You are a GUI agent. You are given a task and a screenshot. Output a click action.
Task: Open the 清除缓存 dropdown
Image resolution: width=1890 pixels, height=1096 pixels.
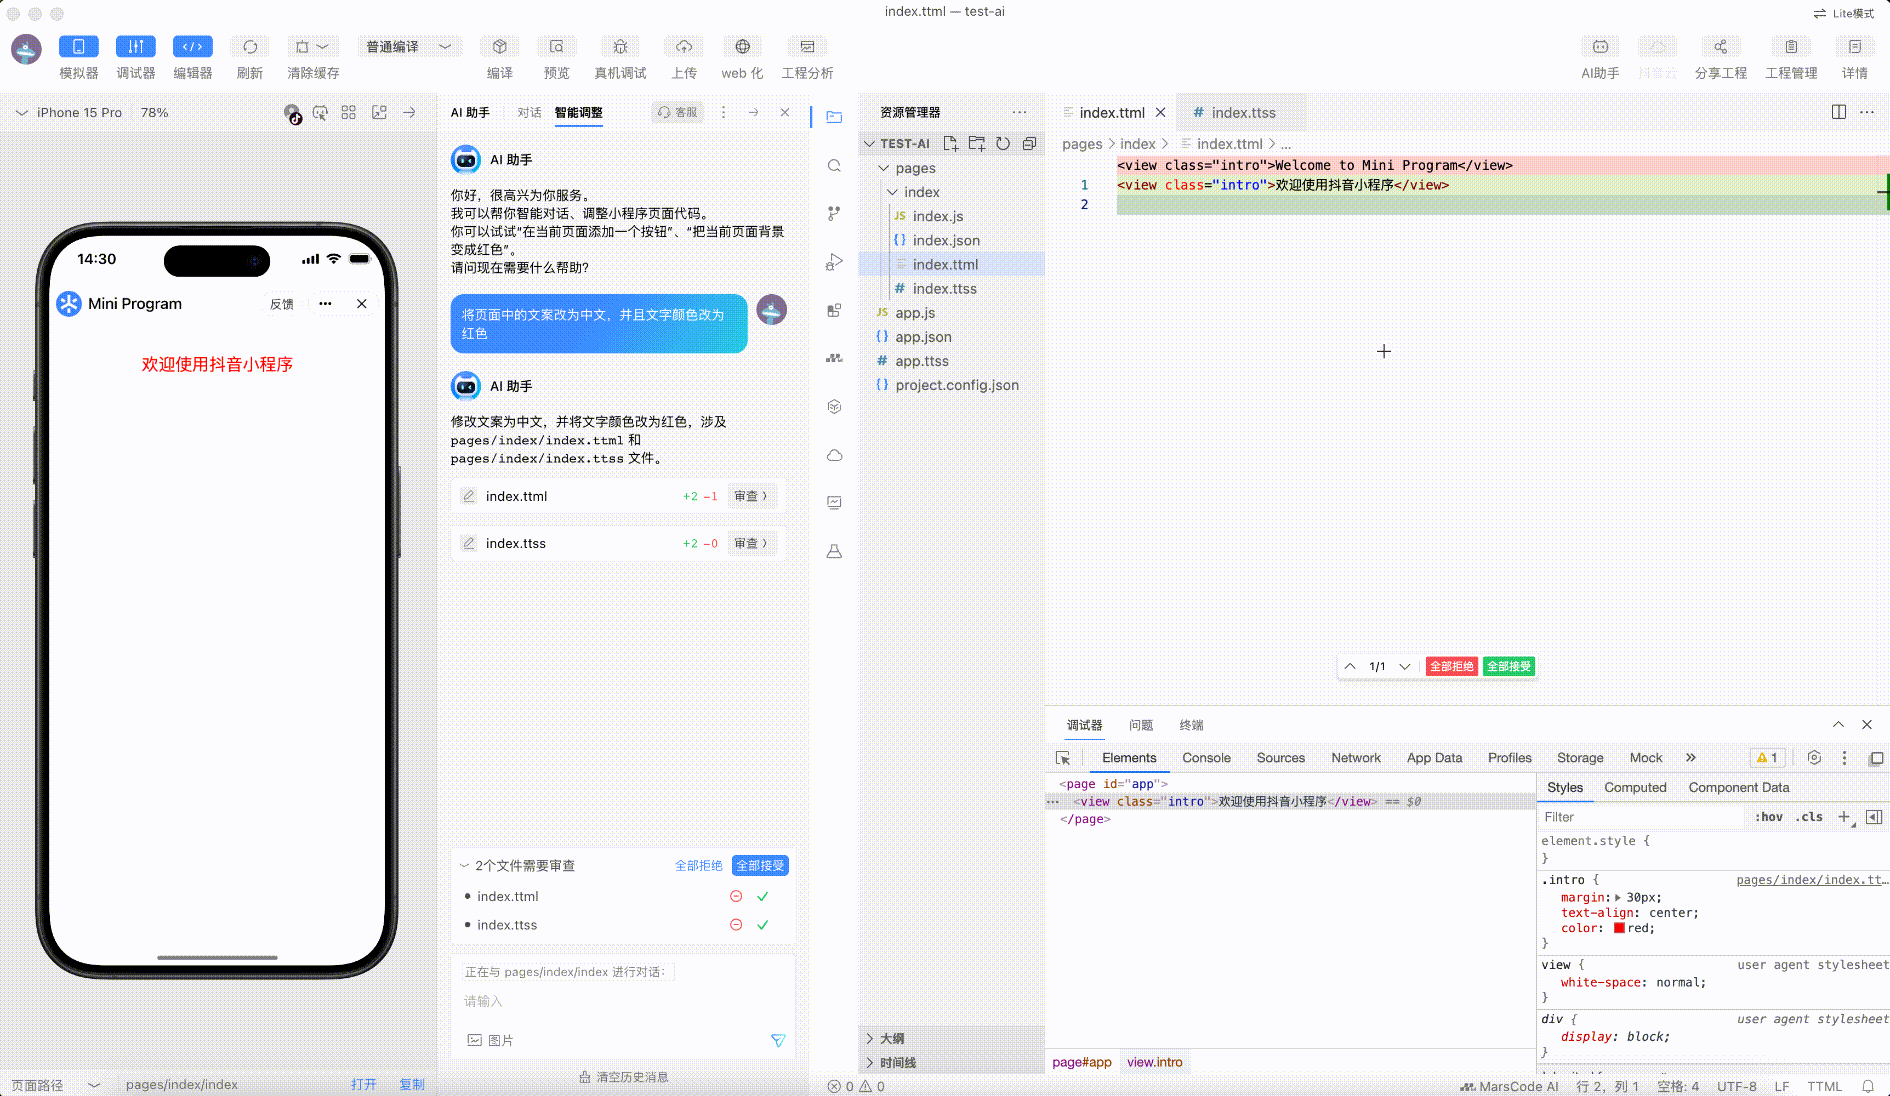312,47
